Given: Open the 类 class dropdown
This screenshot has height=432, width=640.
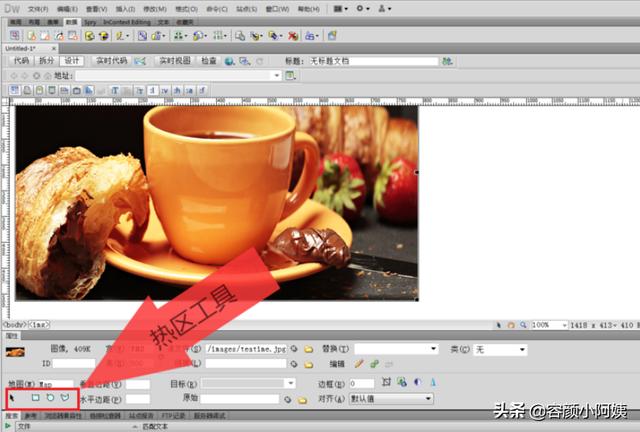Looking at the screenshot, I should [500, 350].
